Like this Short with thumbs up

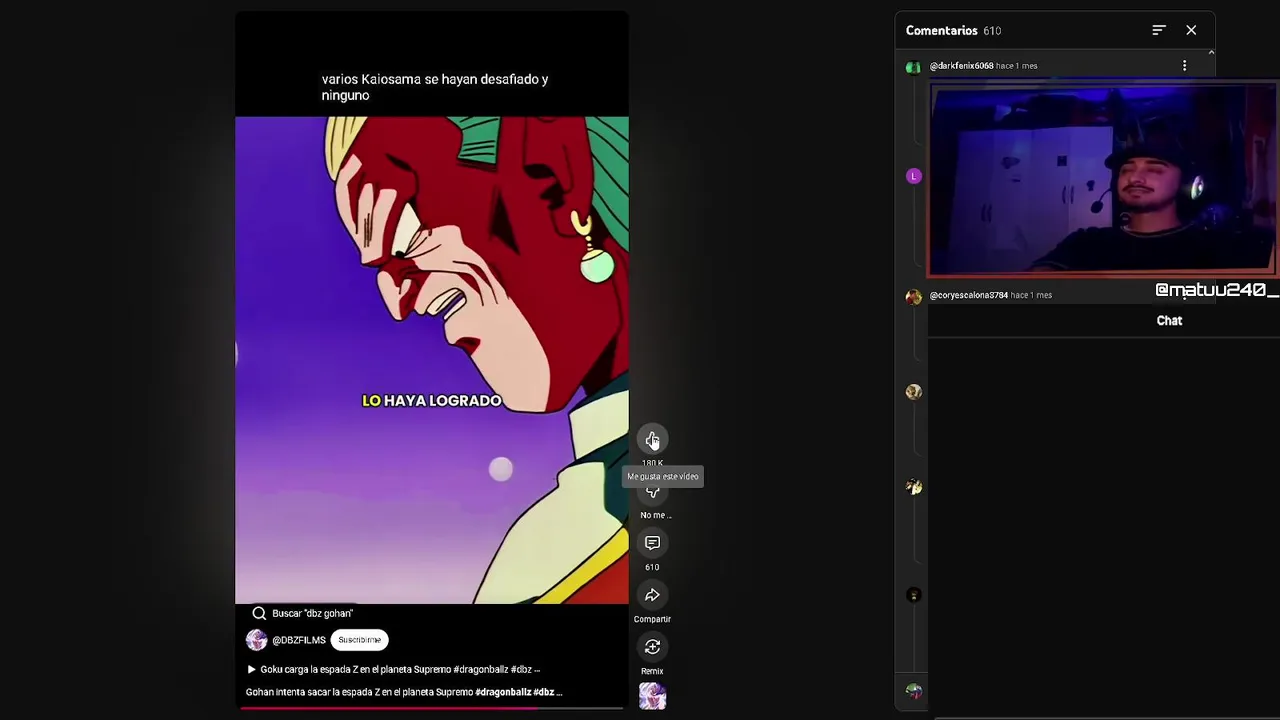tap(652, 440)
